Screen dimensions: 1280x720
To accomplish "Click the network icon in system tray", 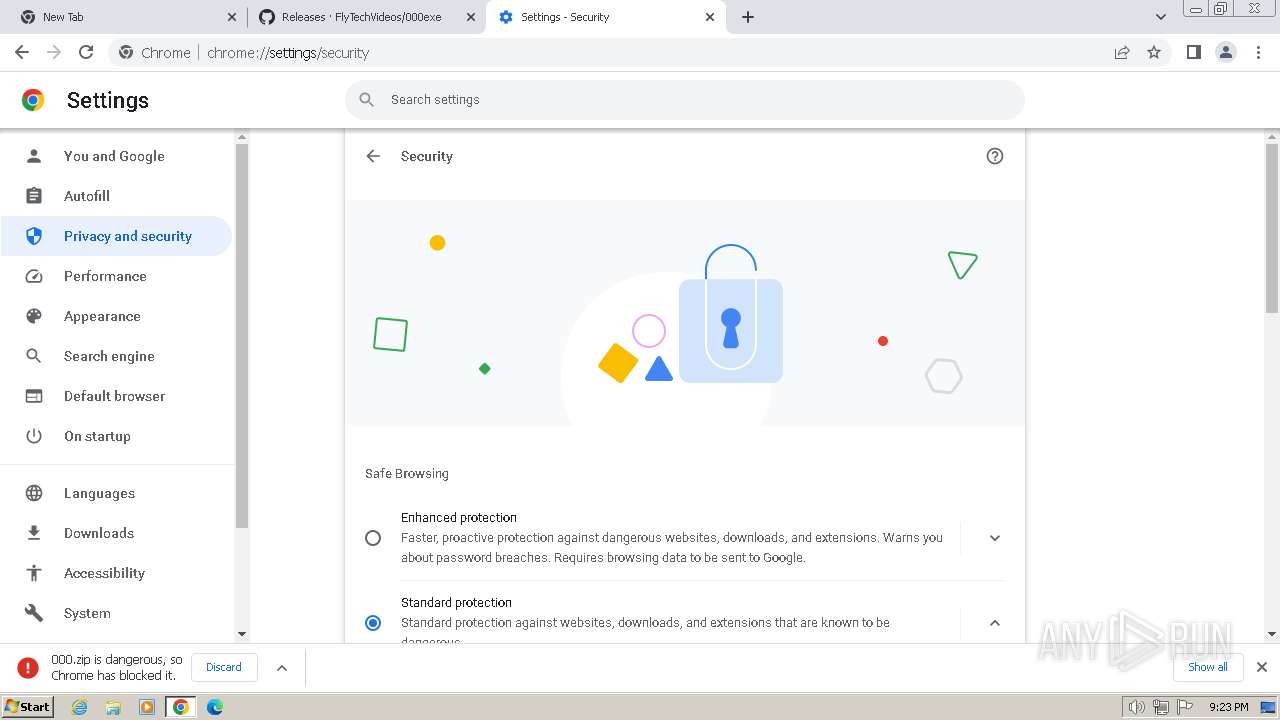I will (1160, 707).
